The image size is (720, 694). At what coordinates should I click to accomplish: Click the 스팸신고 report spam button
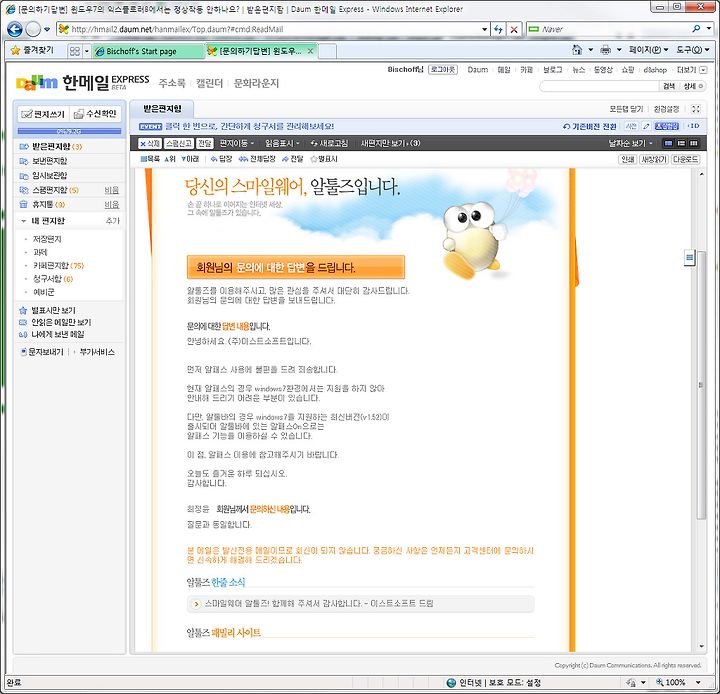pos(179,143)
